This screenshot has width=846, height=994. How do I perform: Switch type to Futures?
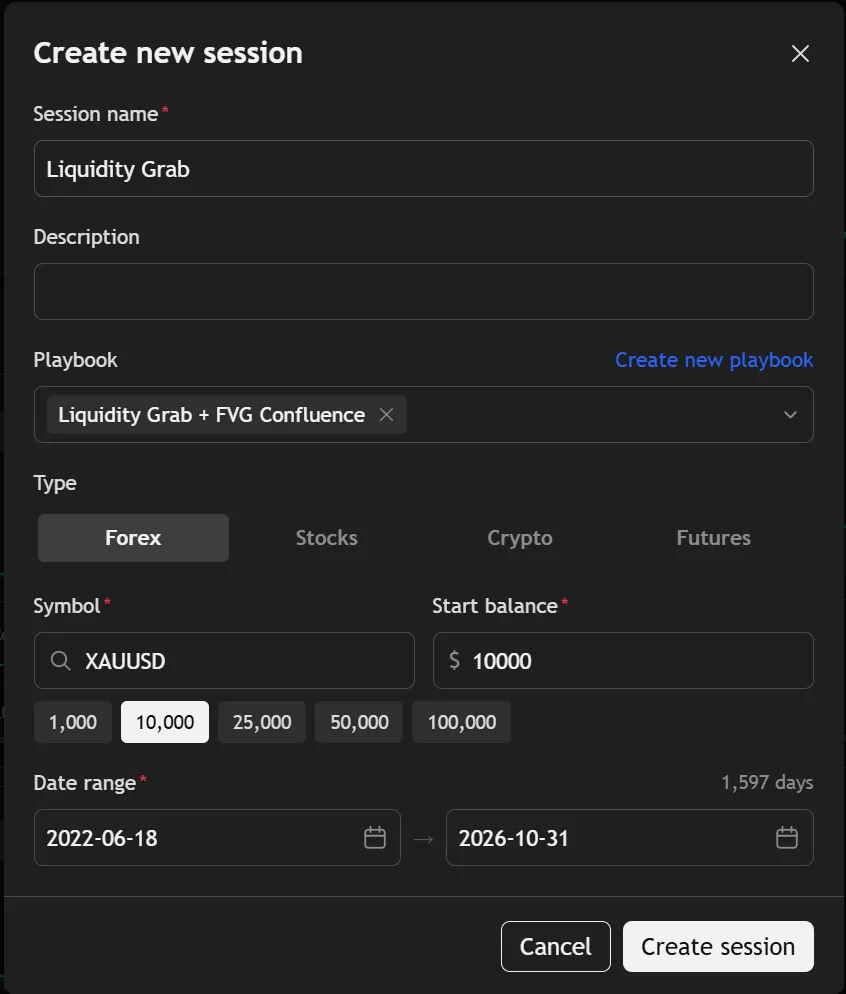click(714, 538)
